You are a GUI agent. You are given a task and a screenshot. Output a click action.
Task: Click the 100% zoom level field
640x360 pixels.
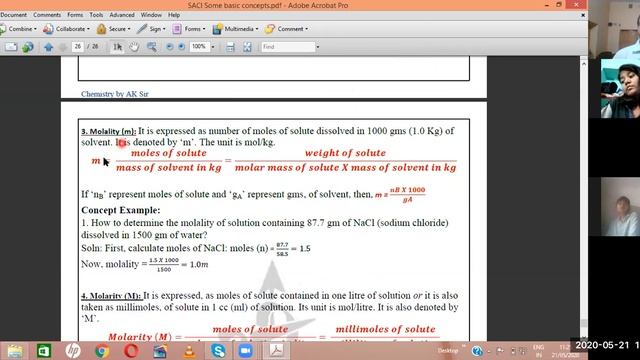click(x=199, y=47)
